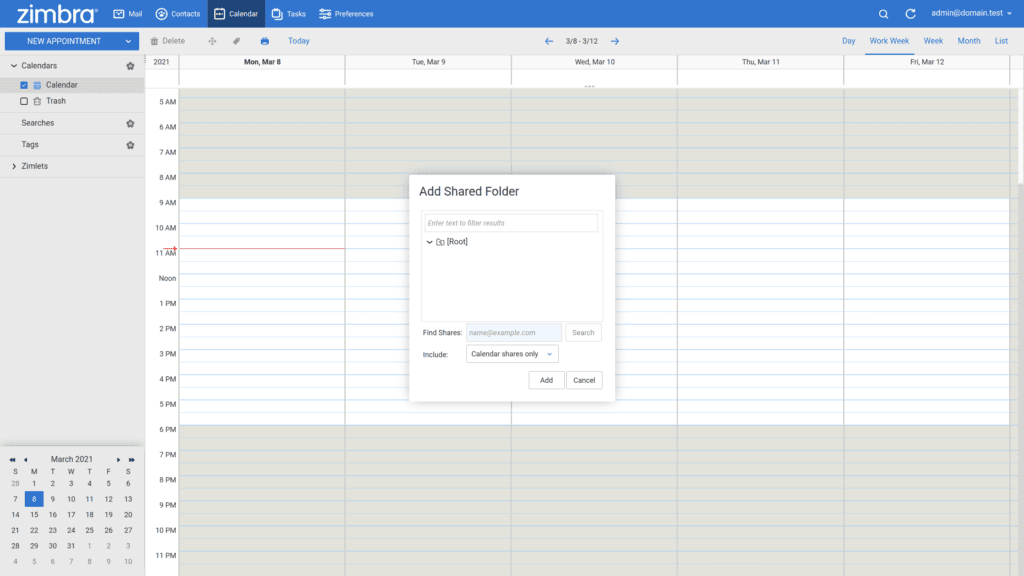Click the tag icon in toolbar

pos(236,41)
